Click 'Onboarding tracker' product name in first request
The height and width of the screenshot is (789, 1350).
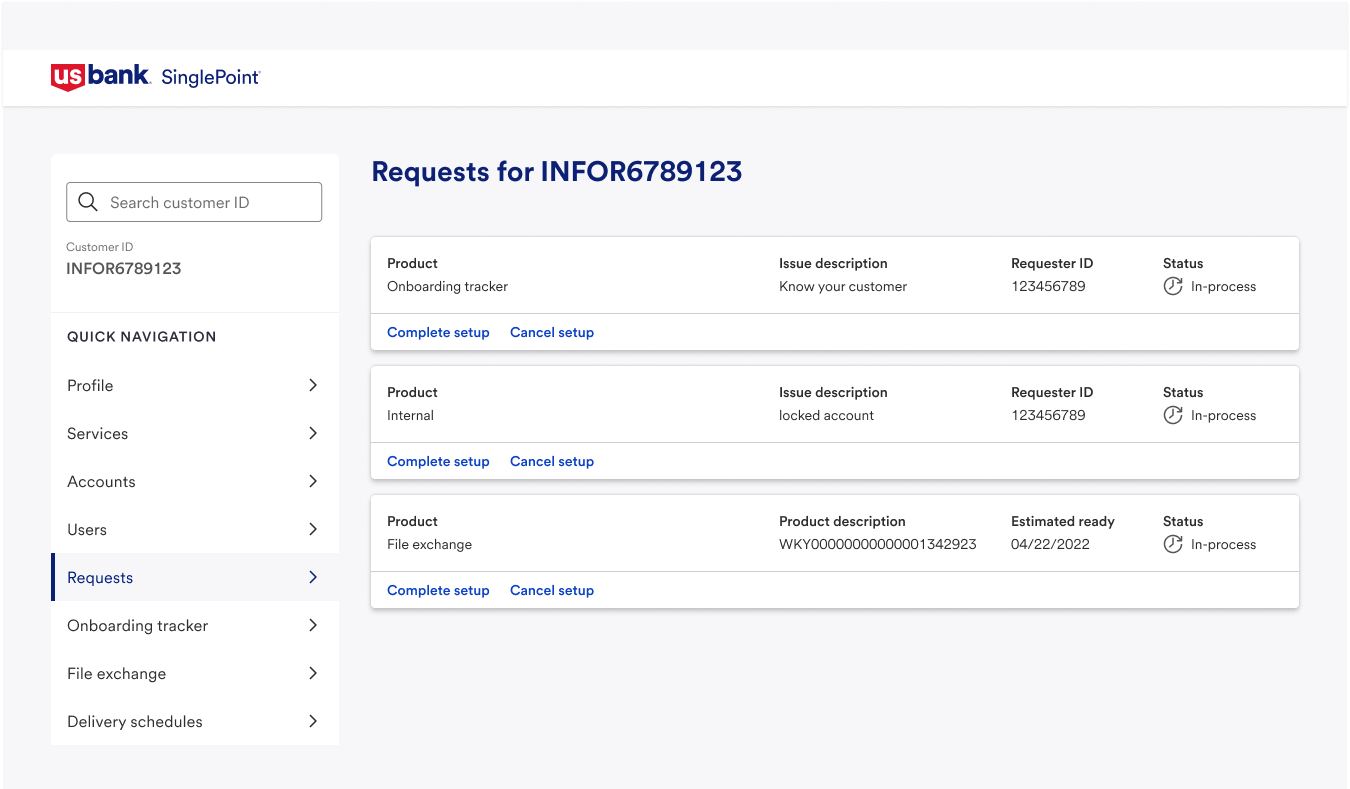(447, 286)
